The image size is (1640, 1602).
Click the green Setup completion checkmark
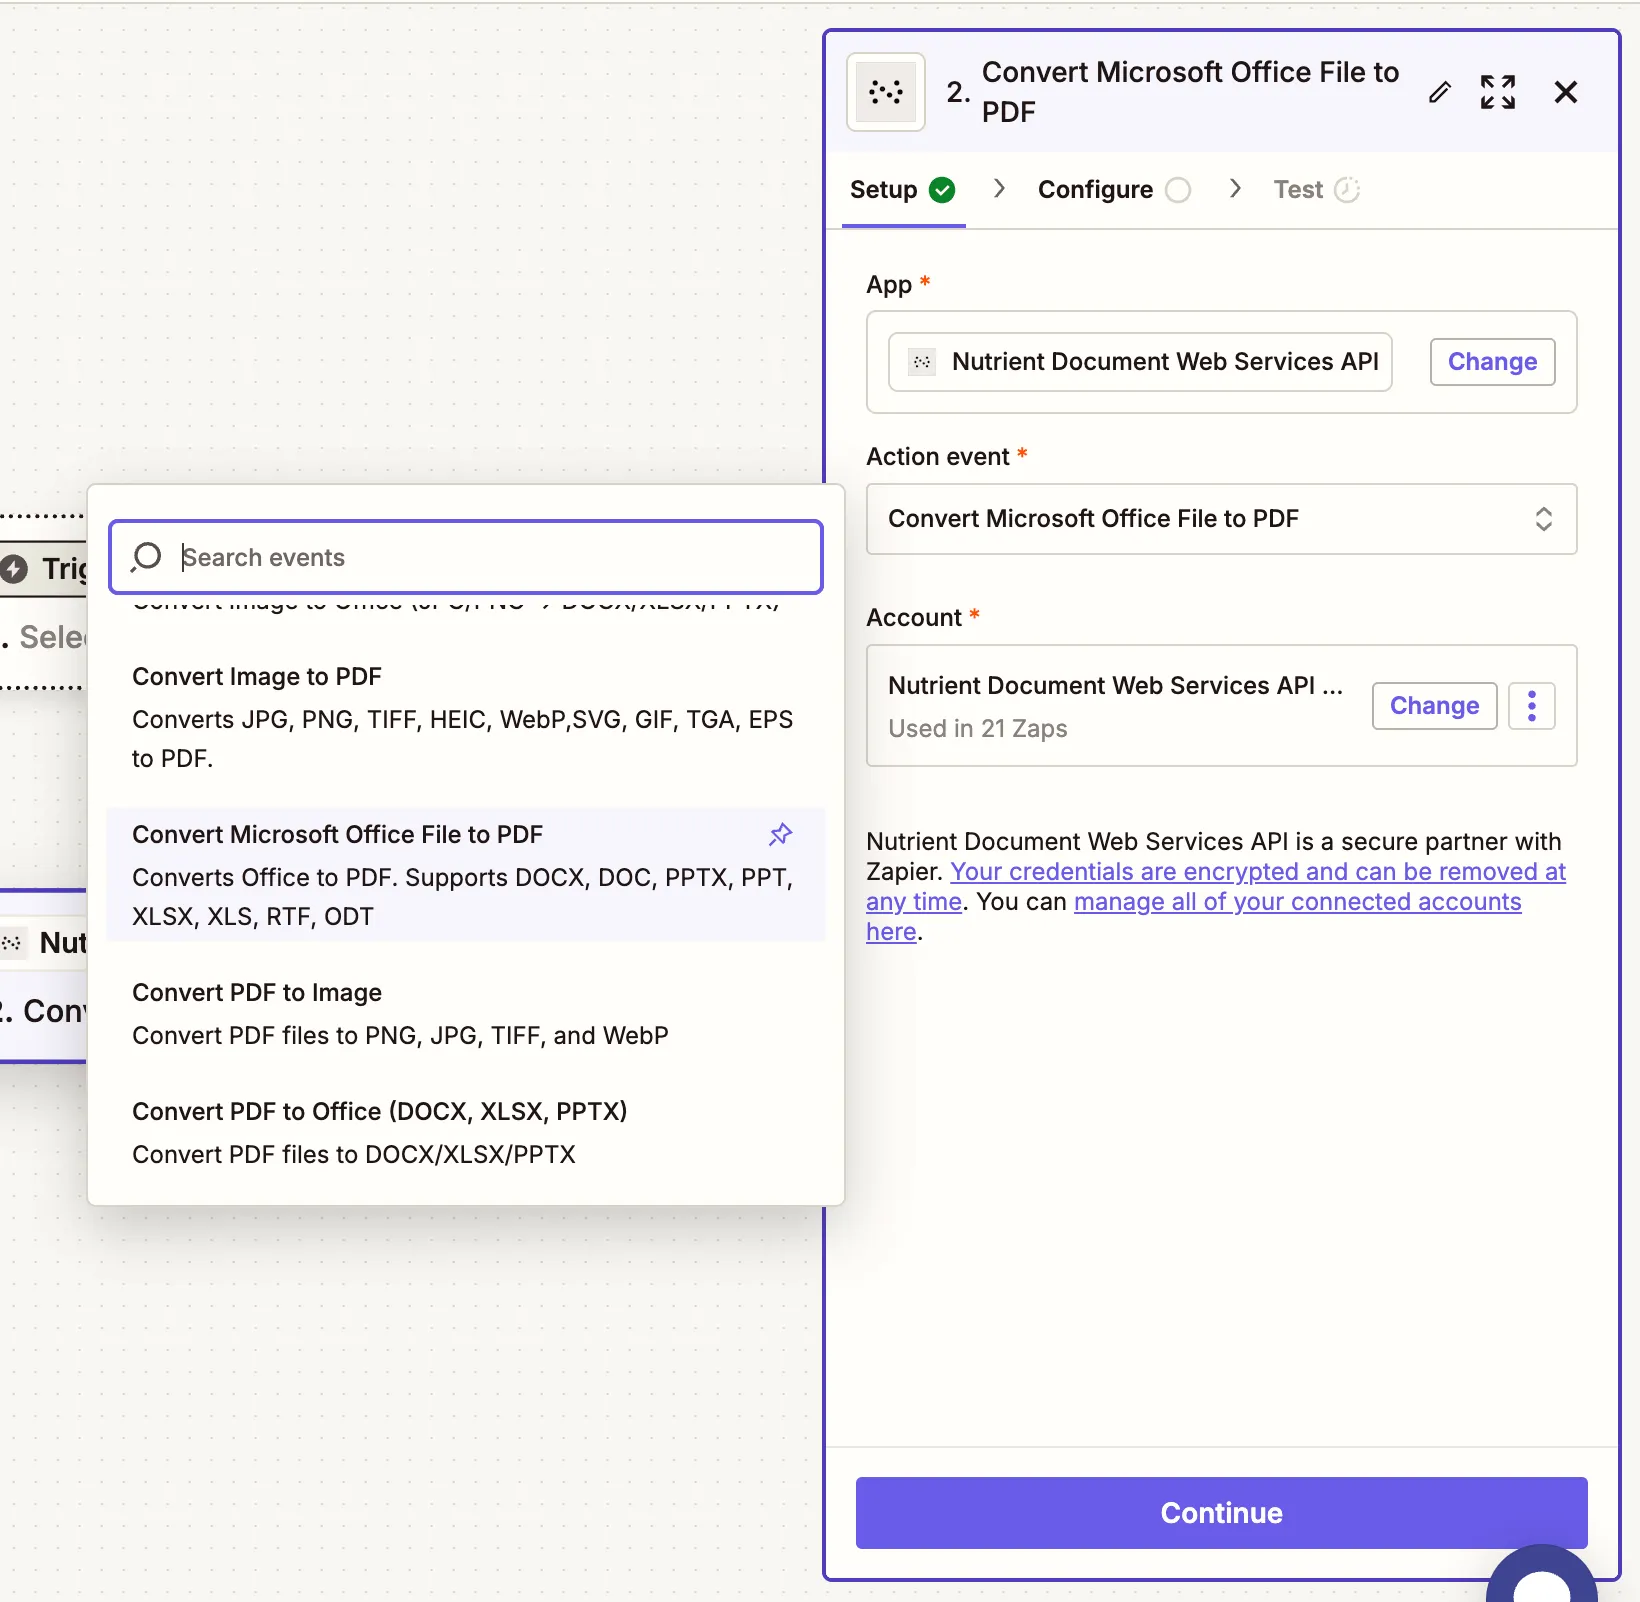pos(941,189)
